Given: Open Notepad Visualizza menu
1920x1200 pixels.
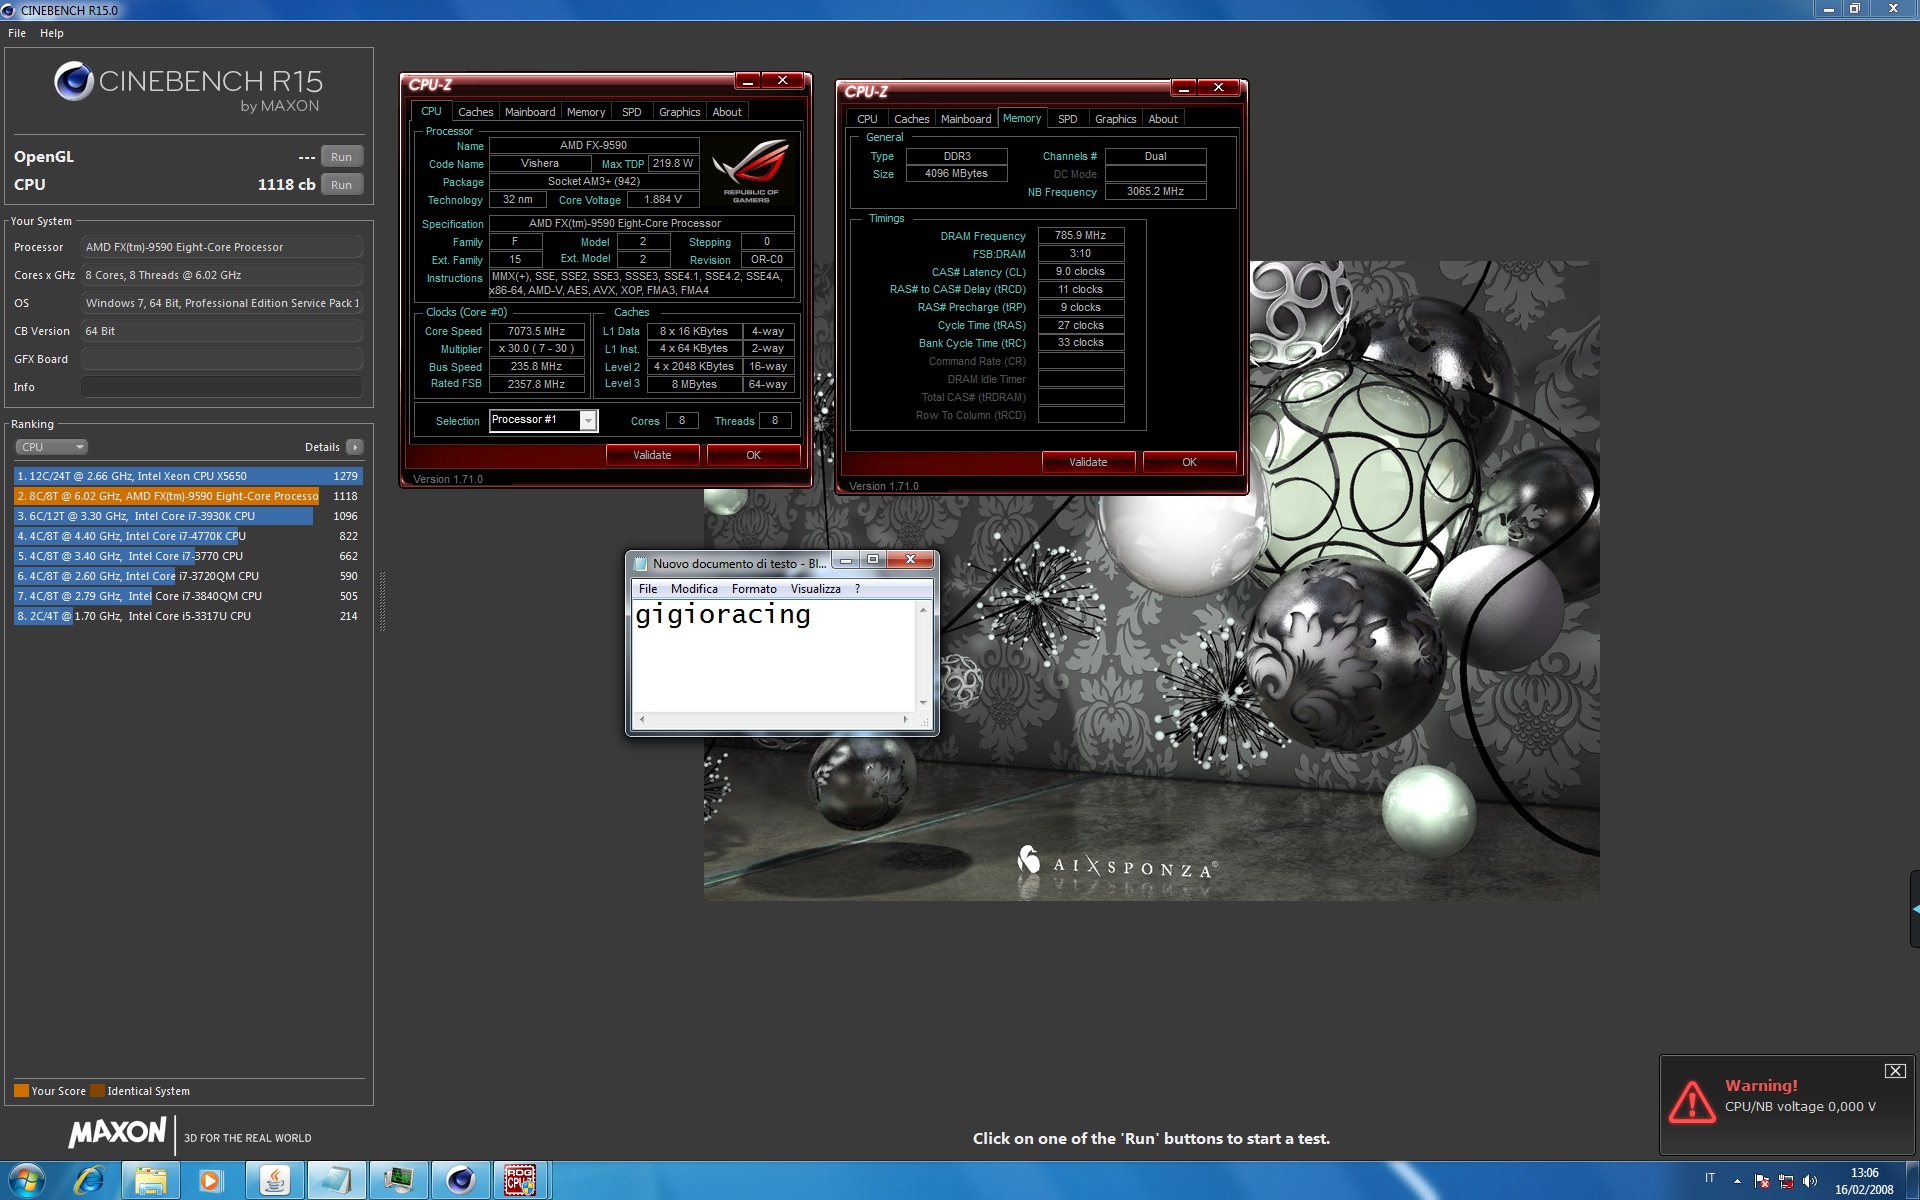Looking at the screenshot, I should [816, 589].
